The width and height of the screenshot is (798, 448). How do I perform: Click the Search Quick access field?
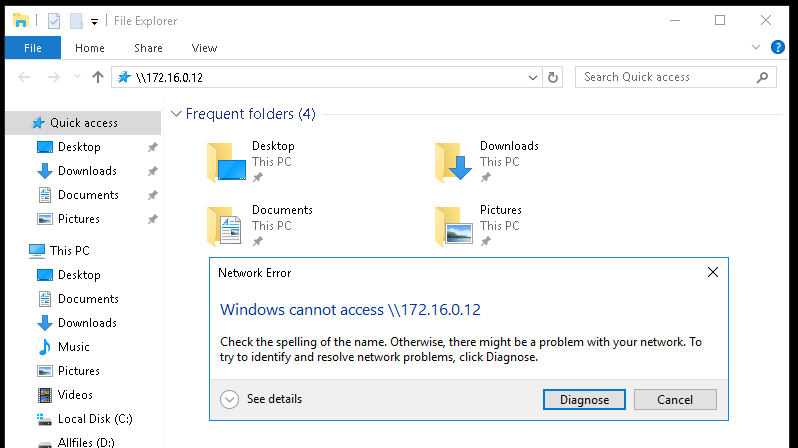pyautogui.click(x=675, y=77)
